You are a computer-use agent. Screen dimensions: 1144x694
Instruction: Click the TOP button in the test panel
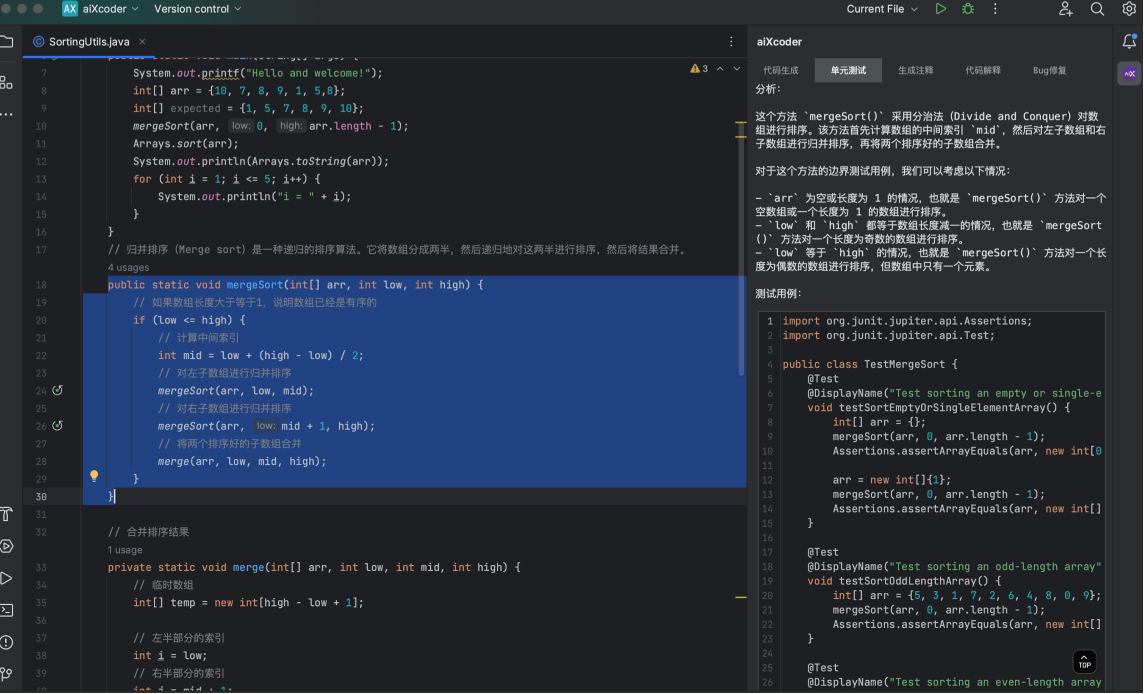pyautogui.click(x=1084, y=662)
